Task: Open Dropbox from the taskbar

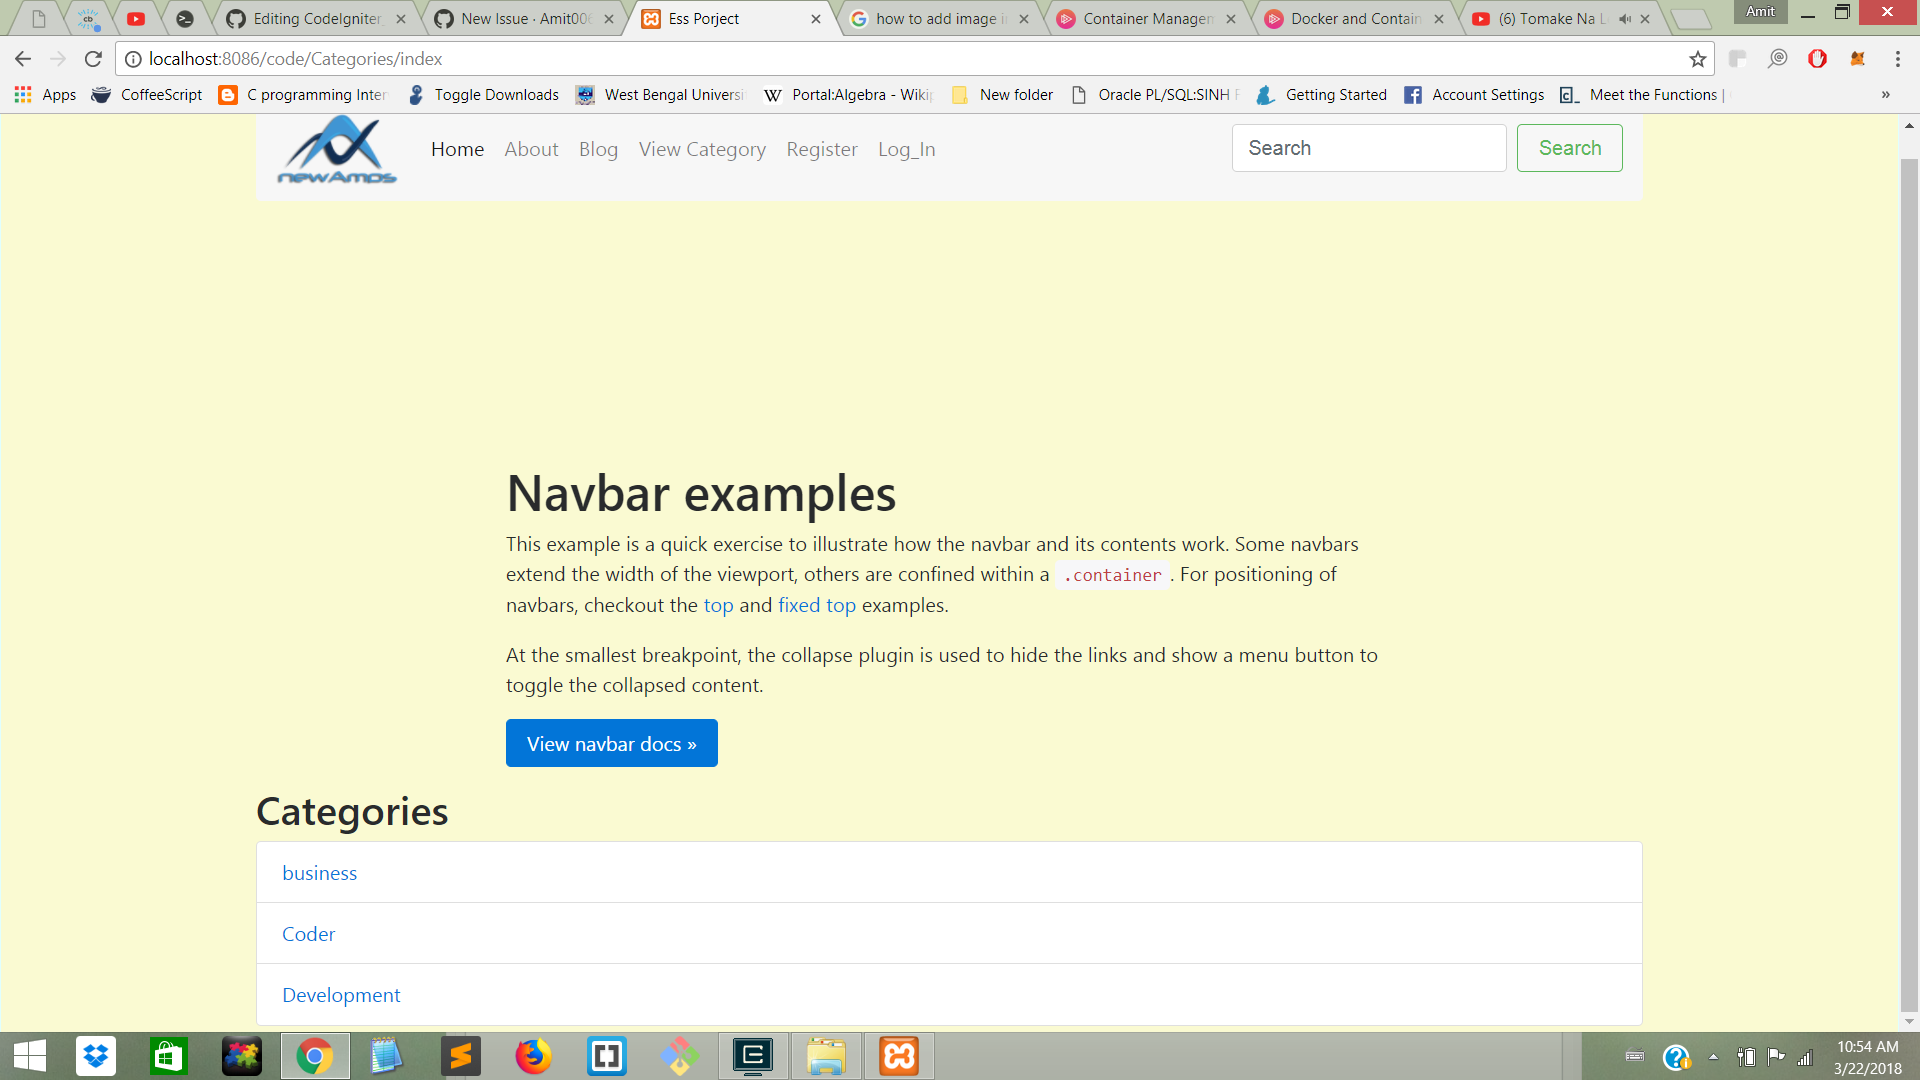Action: 96,1056
